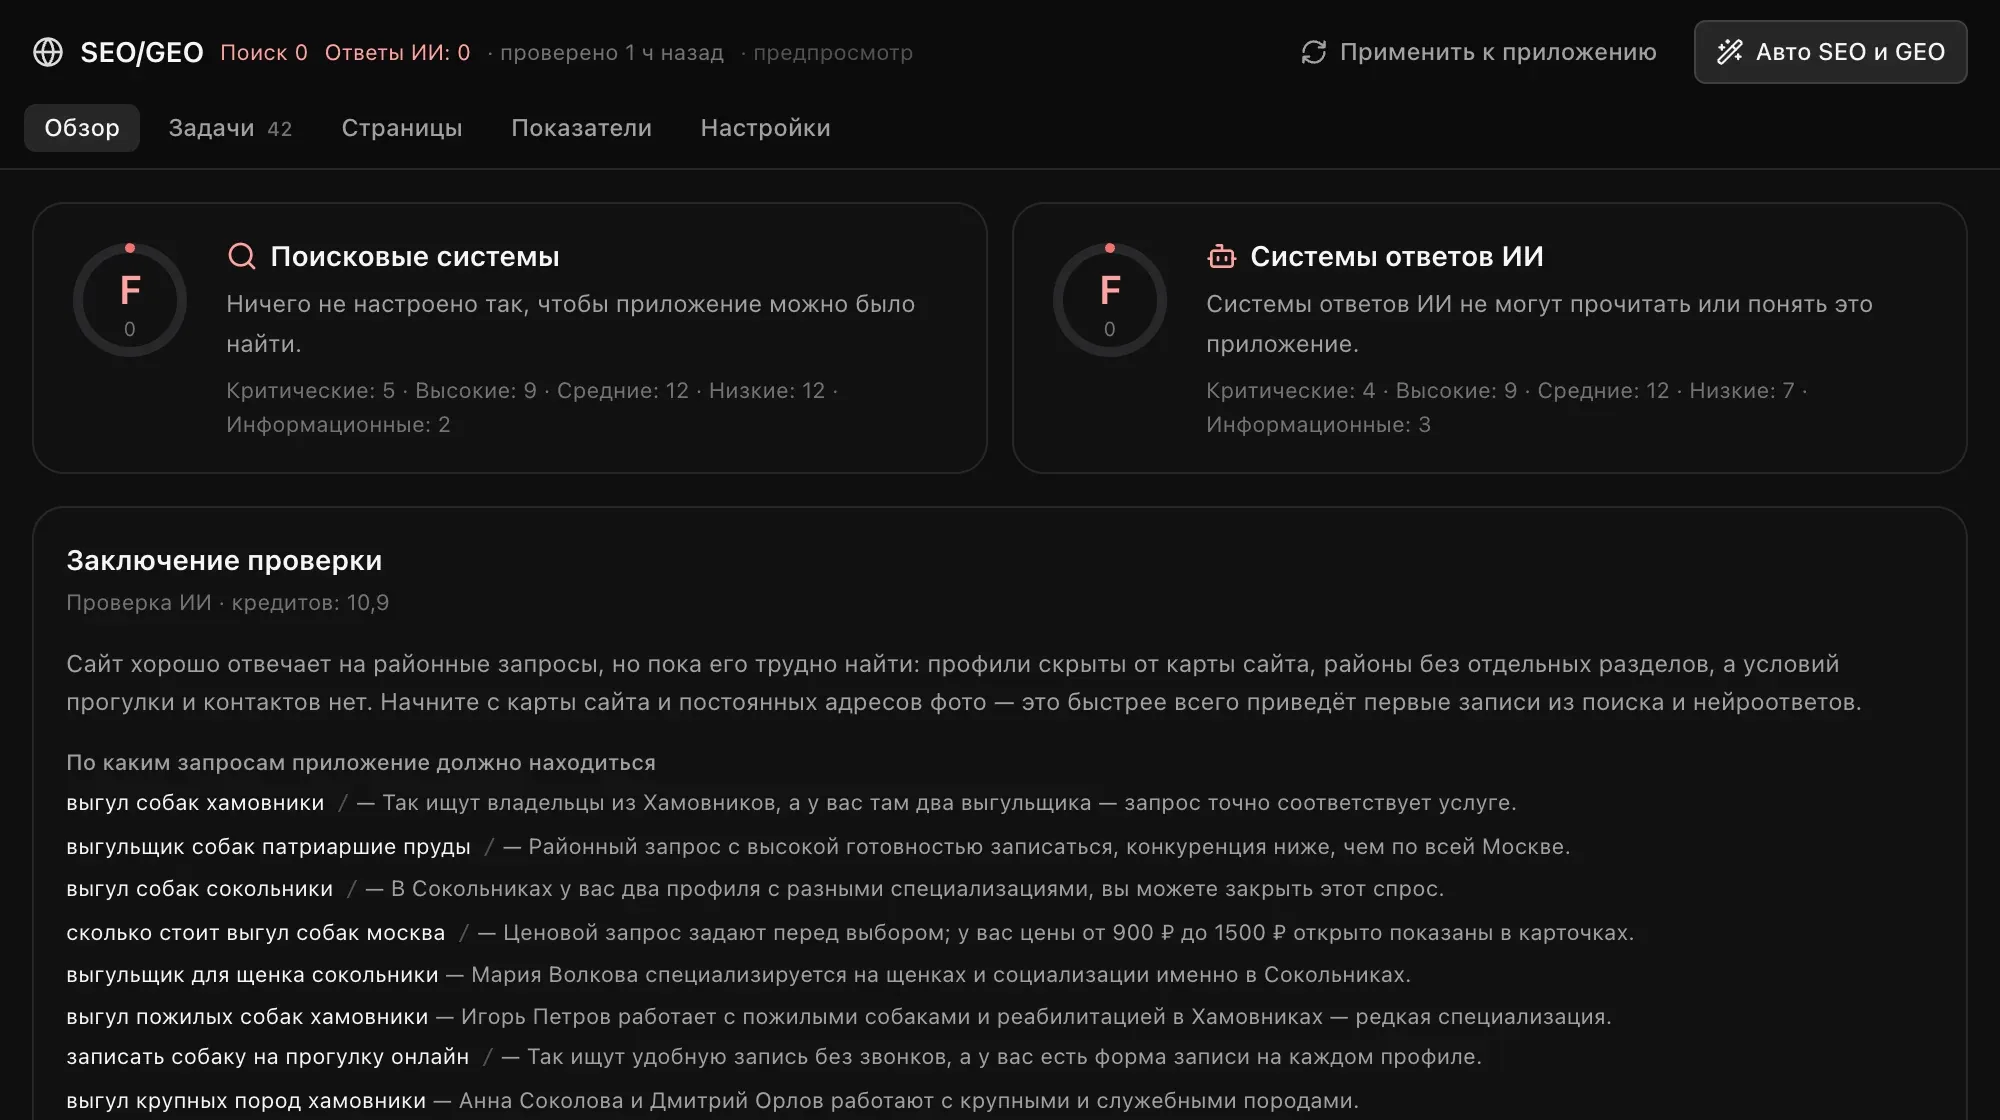Select the query выгул крупных пород хамовники

tap(246, 1101)
